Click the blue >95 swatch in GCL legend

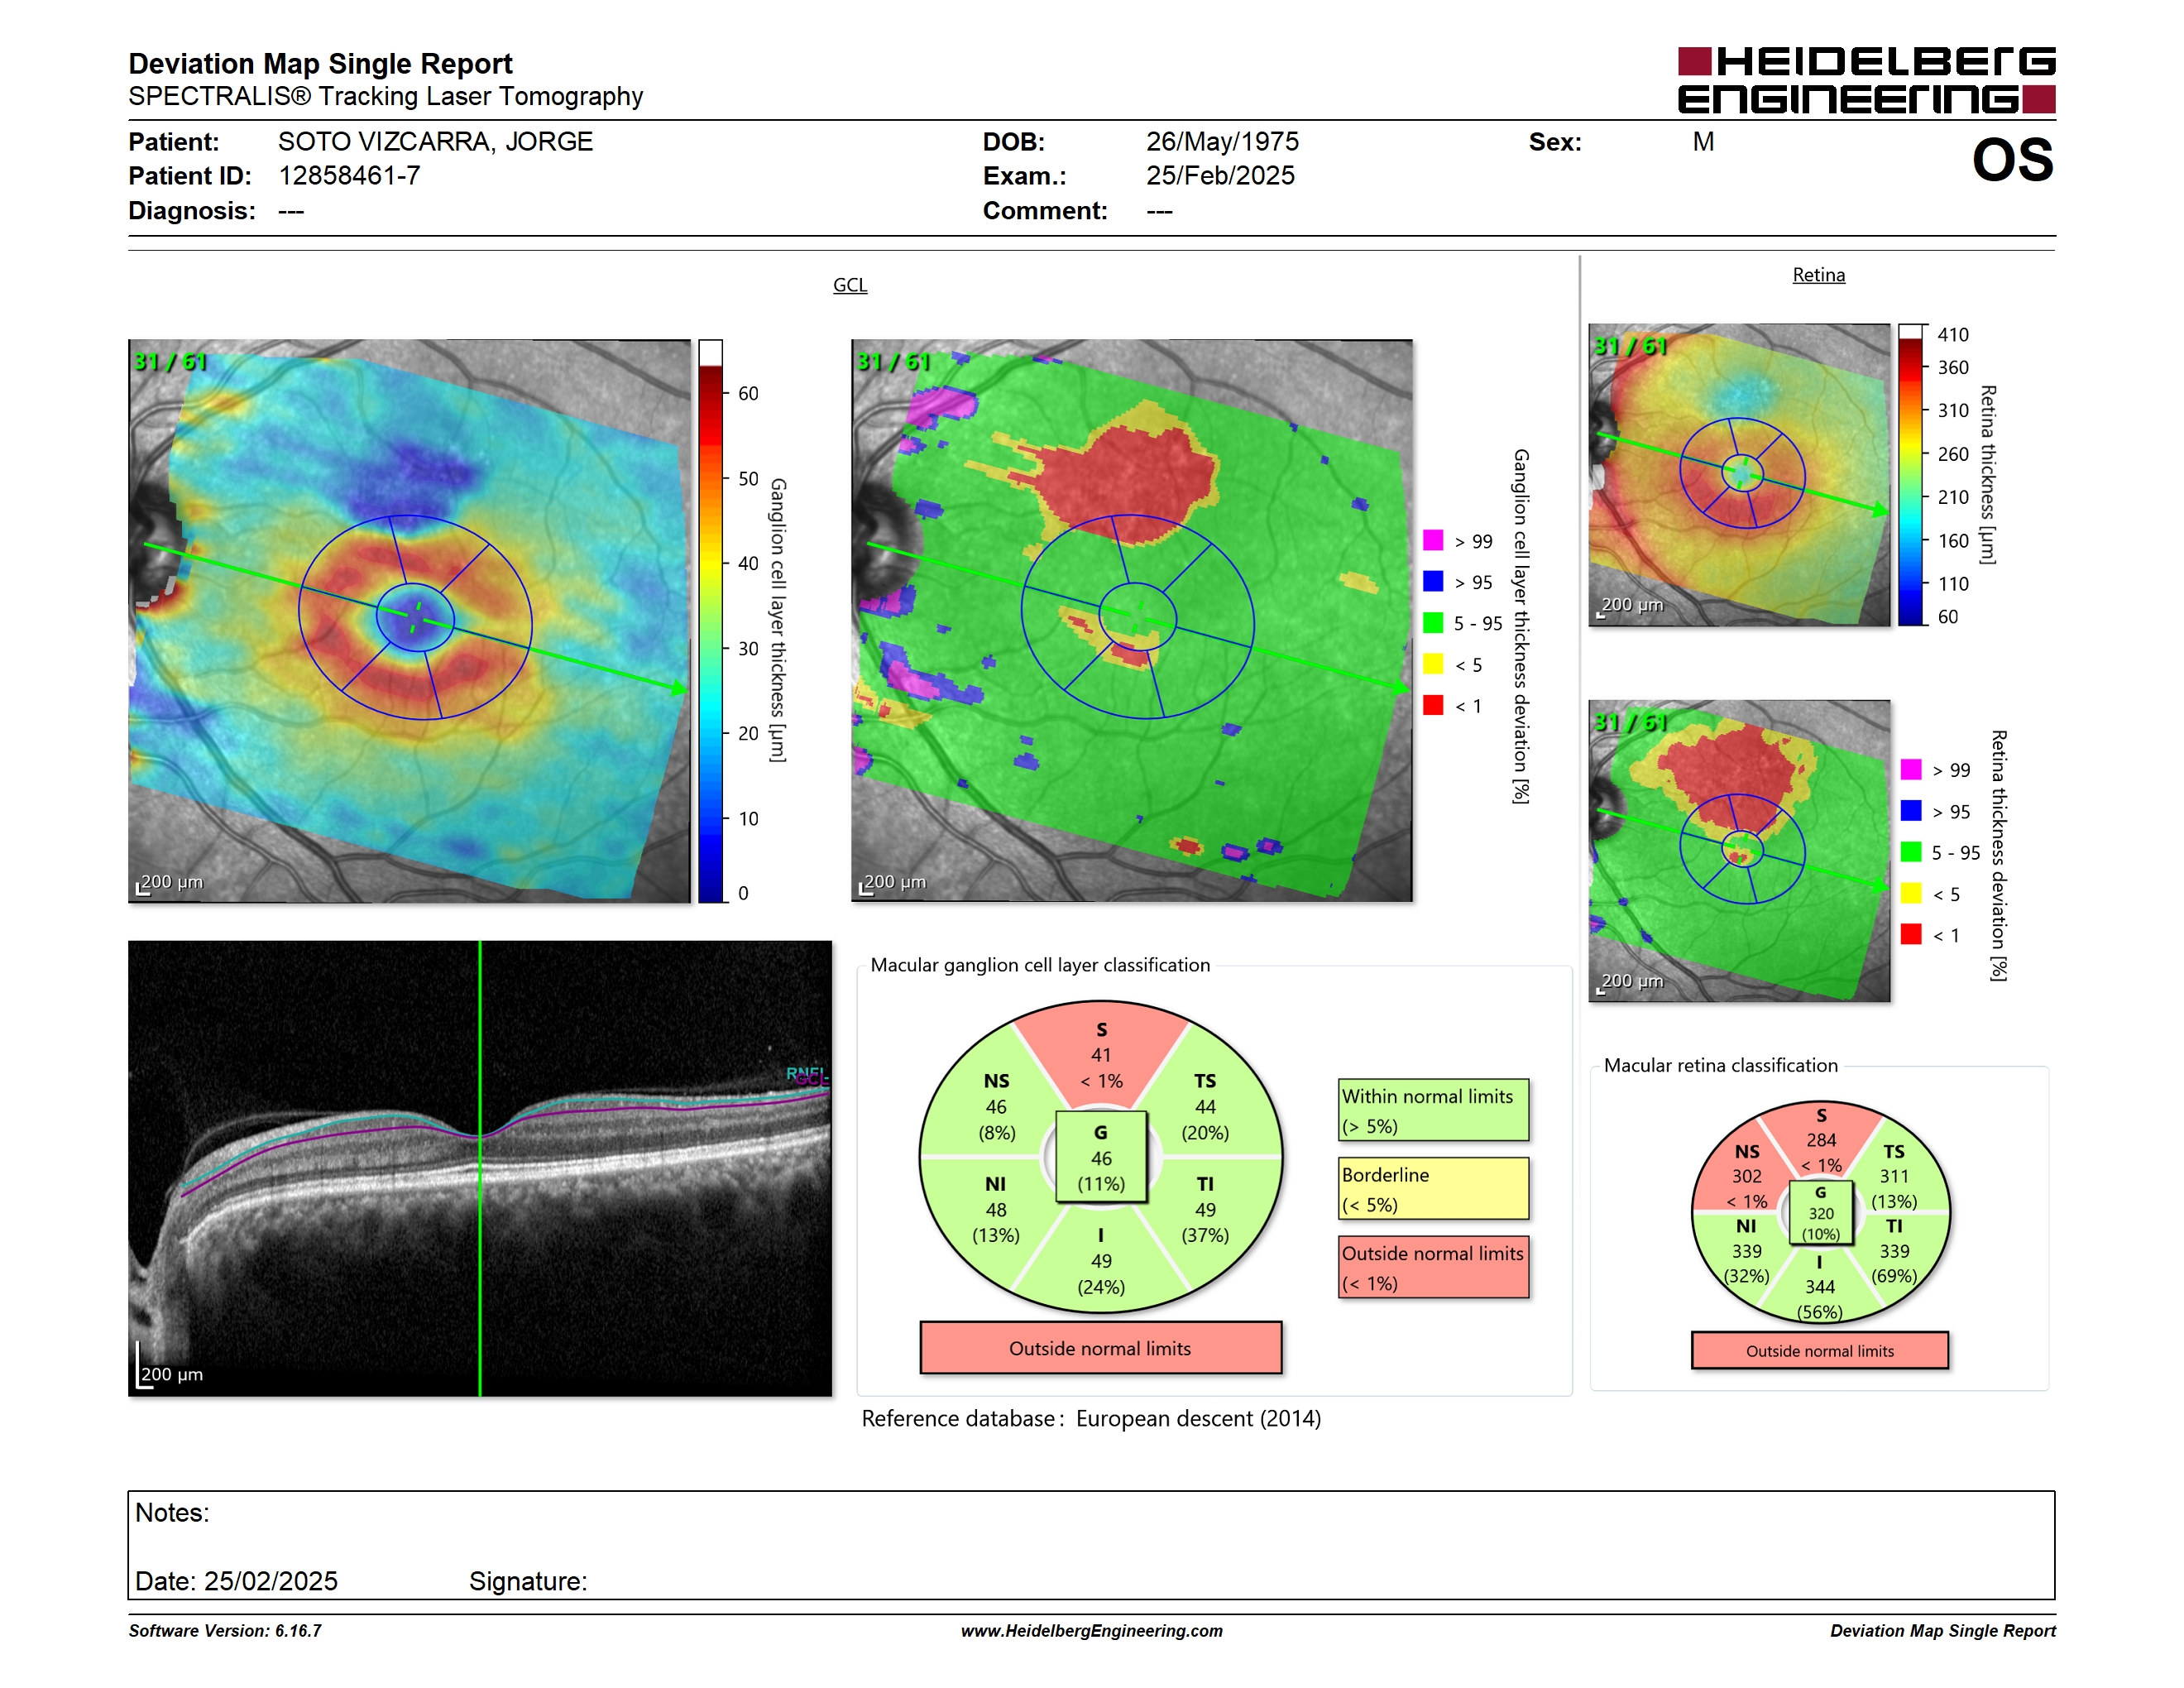[1433, 581]
